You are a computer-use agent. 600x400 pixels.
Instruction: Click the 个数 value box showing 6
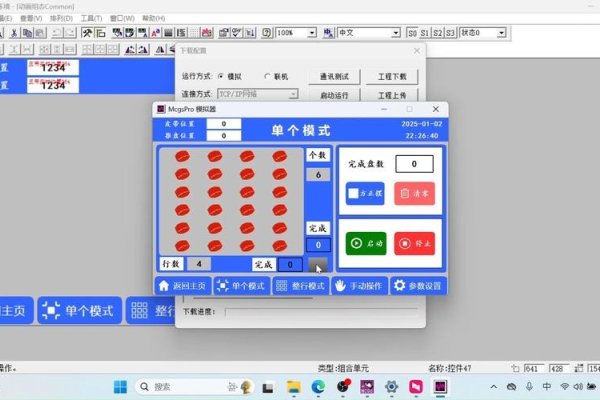[318, 175]
